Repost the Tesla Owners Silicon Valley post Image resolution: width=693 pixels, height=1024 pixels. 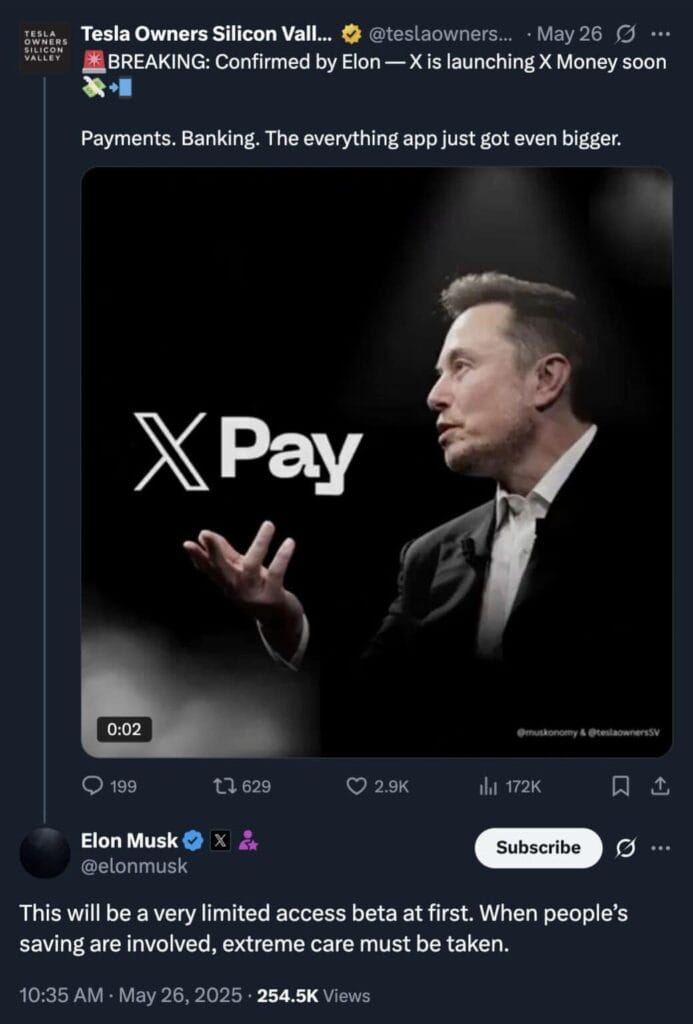pos(225,786)
